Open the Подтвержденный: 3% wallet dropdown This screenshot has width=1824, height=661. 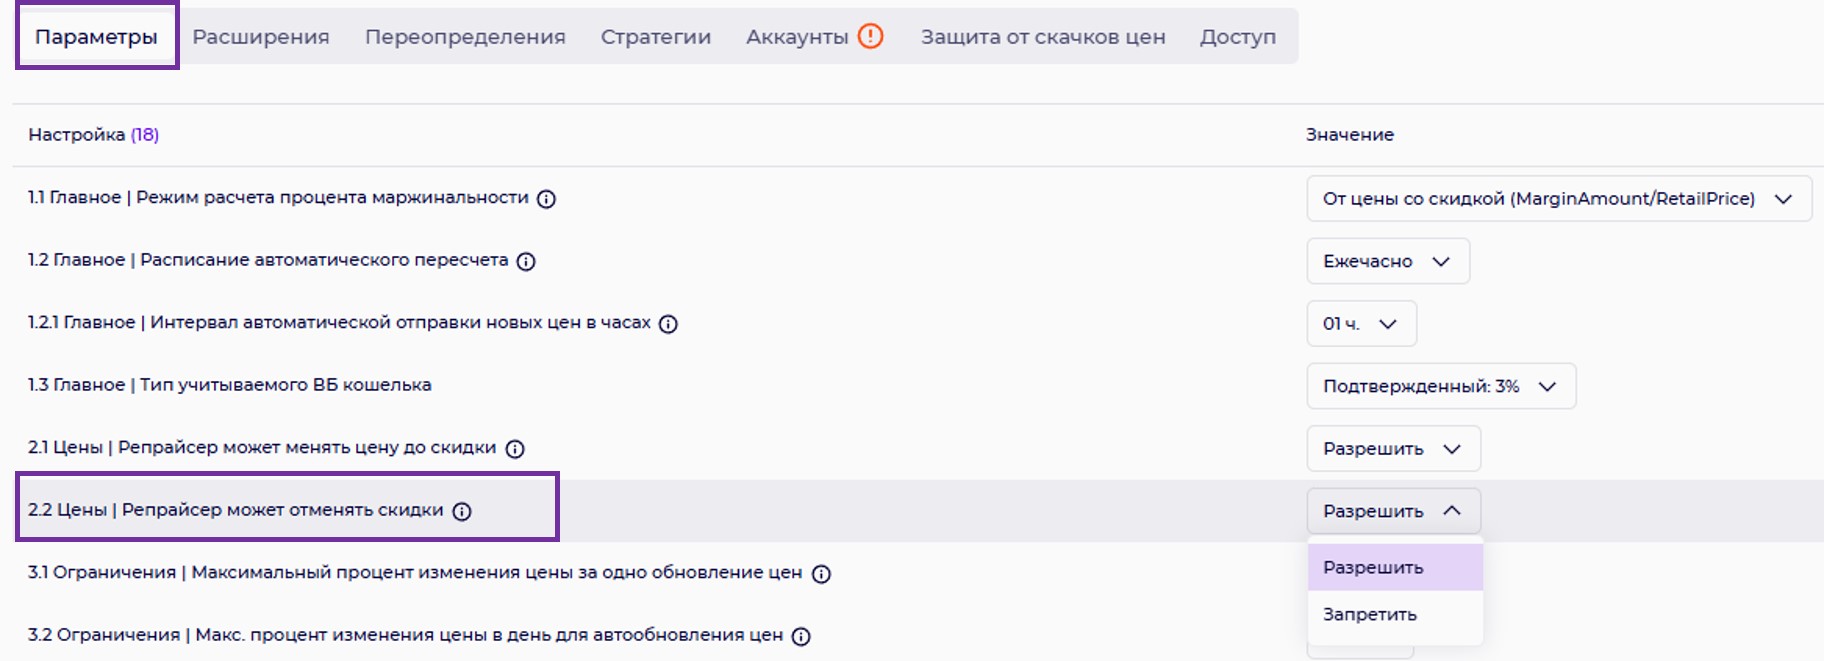pos(1440,386)
